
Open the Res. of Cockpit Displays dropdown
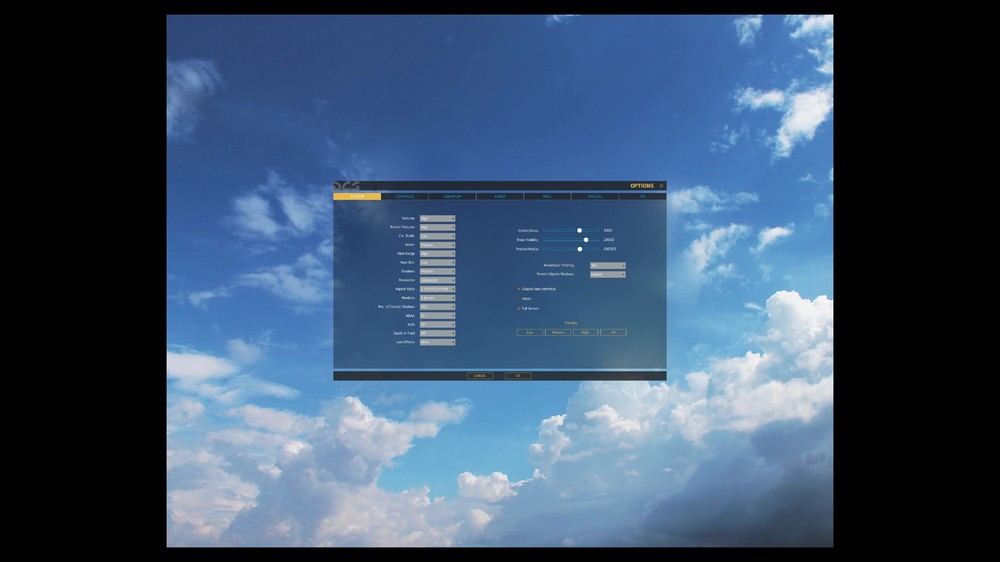coord(438,307)
